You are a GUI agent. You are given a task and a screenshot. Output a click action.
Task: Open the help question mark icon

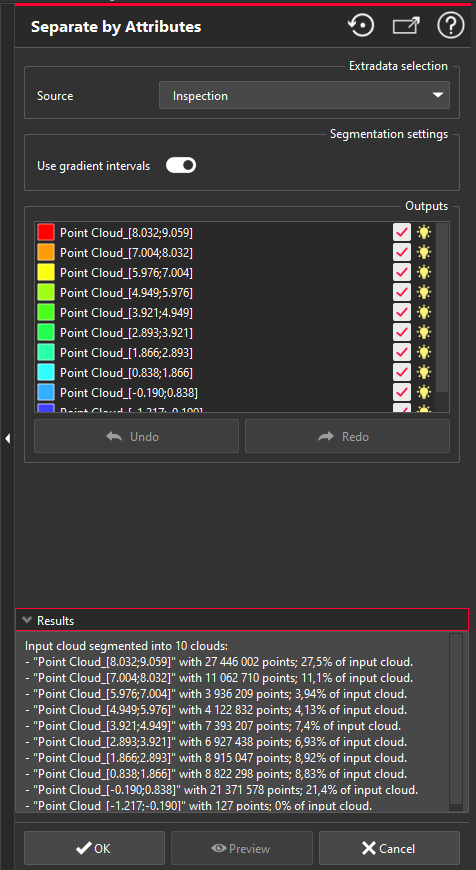click(x=450, y=26)
